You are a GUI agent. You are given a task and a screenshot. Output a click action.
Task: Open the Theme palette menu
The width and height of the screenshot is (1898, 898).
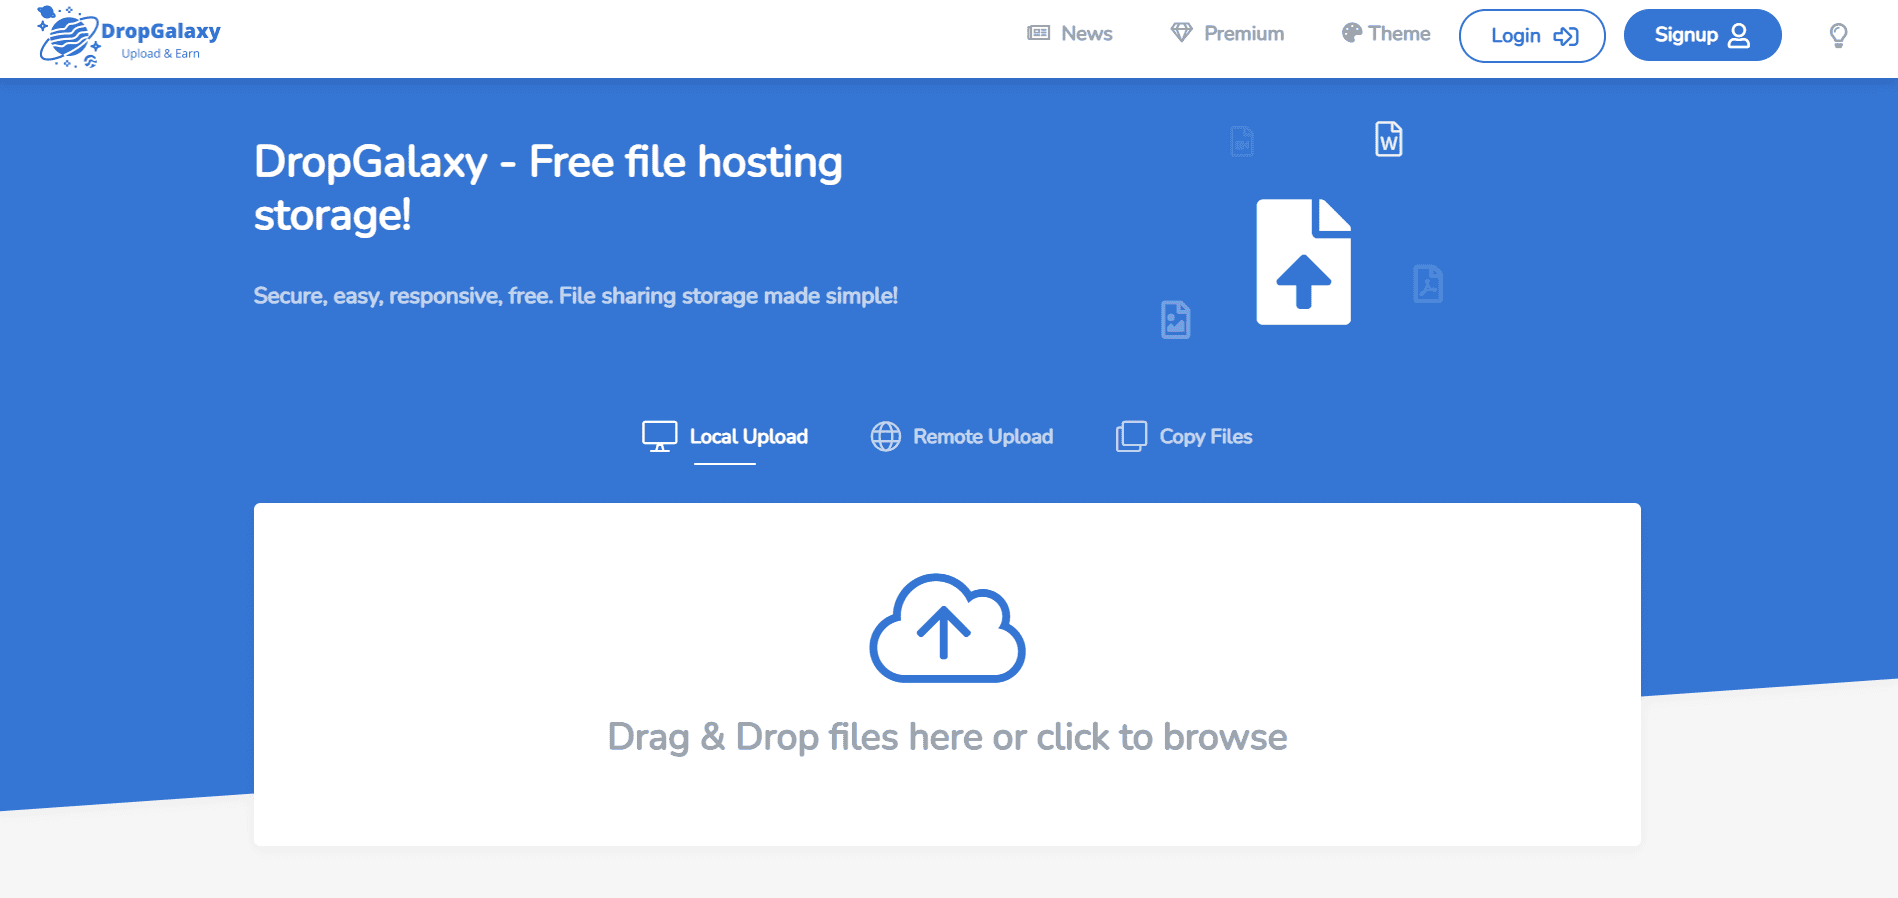(x=1386, y=33)
